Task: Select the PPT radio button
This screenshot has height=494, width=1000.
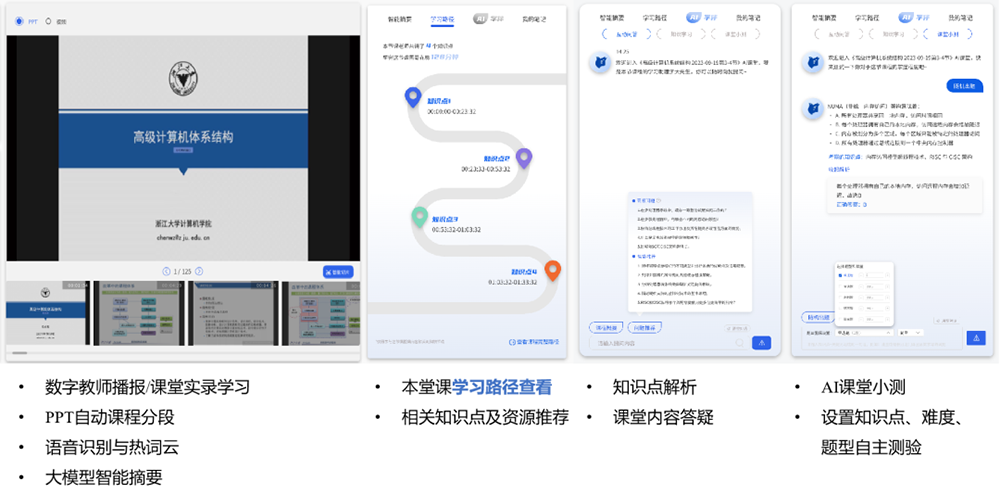Action: (x=20, y=19)
